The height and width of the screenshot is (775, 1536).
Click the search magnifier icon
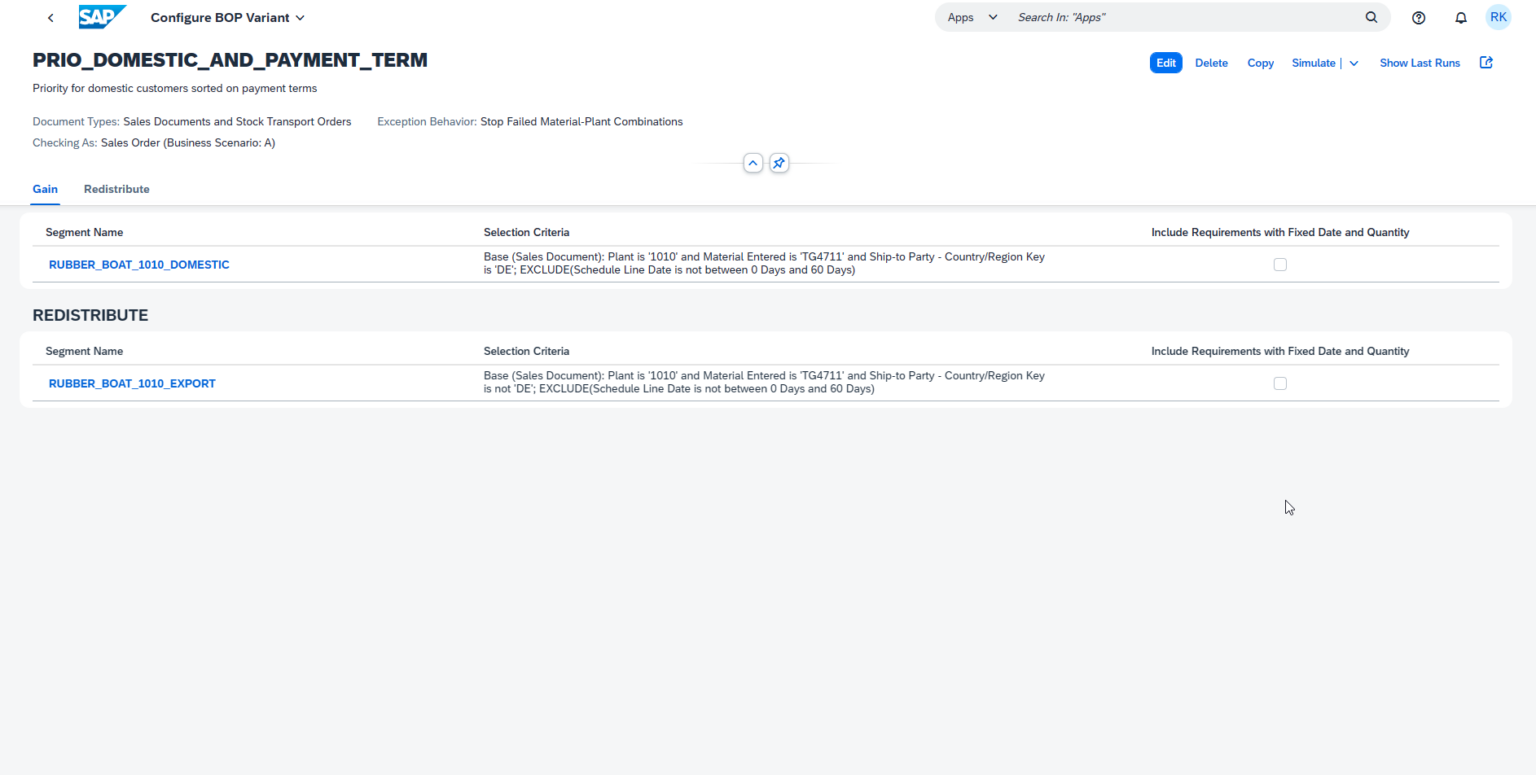point(1371,17)
